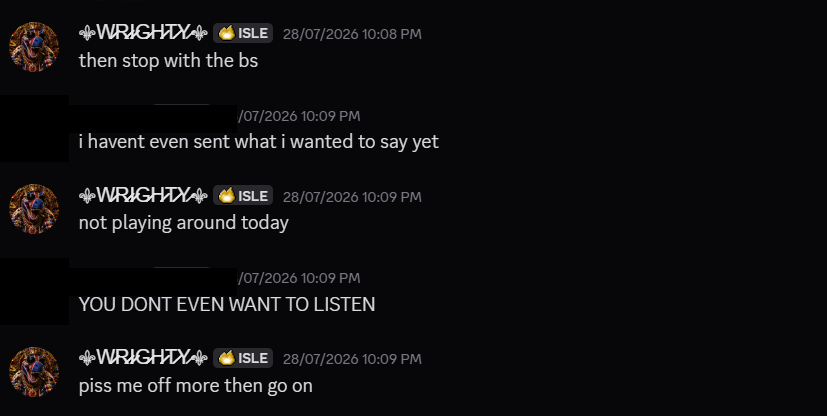Click the message "YOU DONT EVEN WANT TO LISTEN"
Image resolution: width=827 pixels, height=416 pixels.
click(227, 304)
